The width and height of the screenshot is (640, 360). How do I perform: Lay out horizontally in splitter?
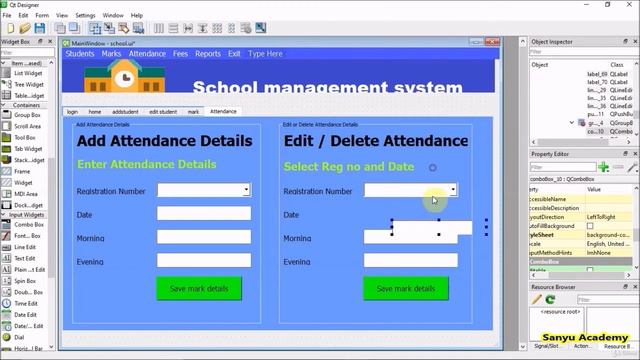click(x=188, y=28)
